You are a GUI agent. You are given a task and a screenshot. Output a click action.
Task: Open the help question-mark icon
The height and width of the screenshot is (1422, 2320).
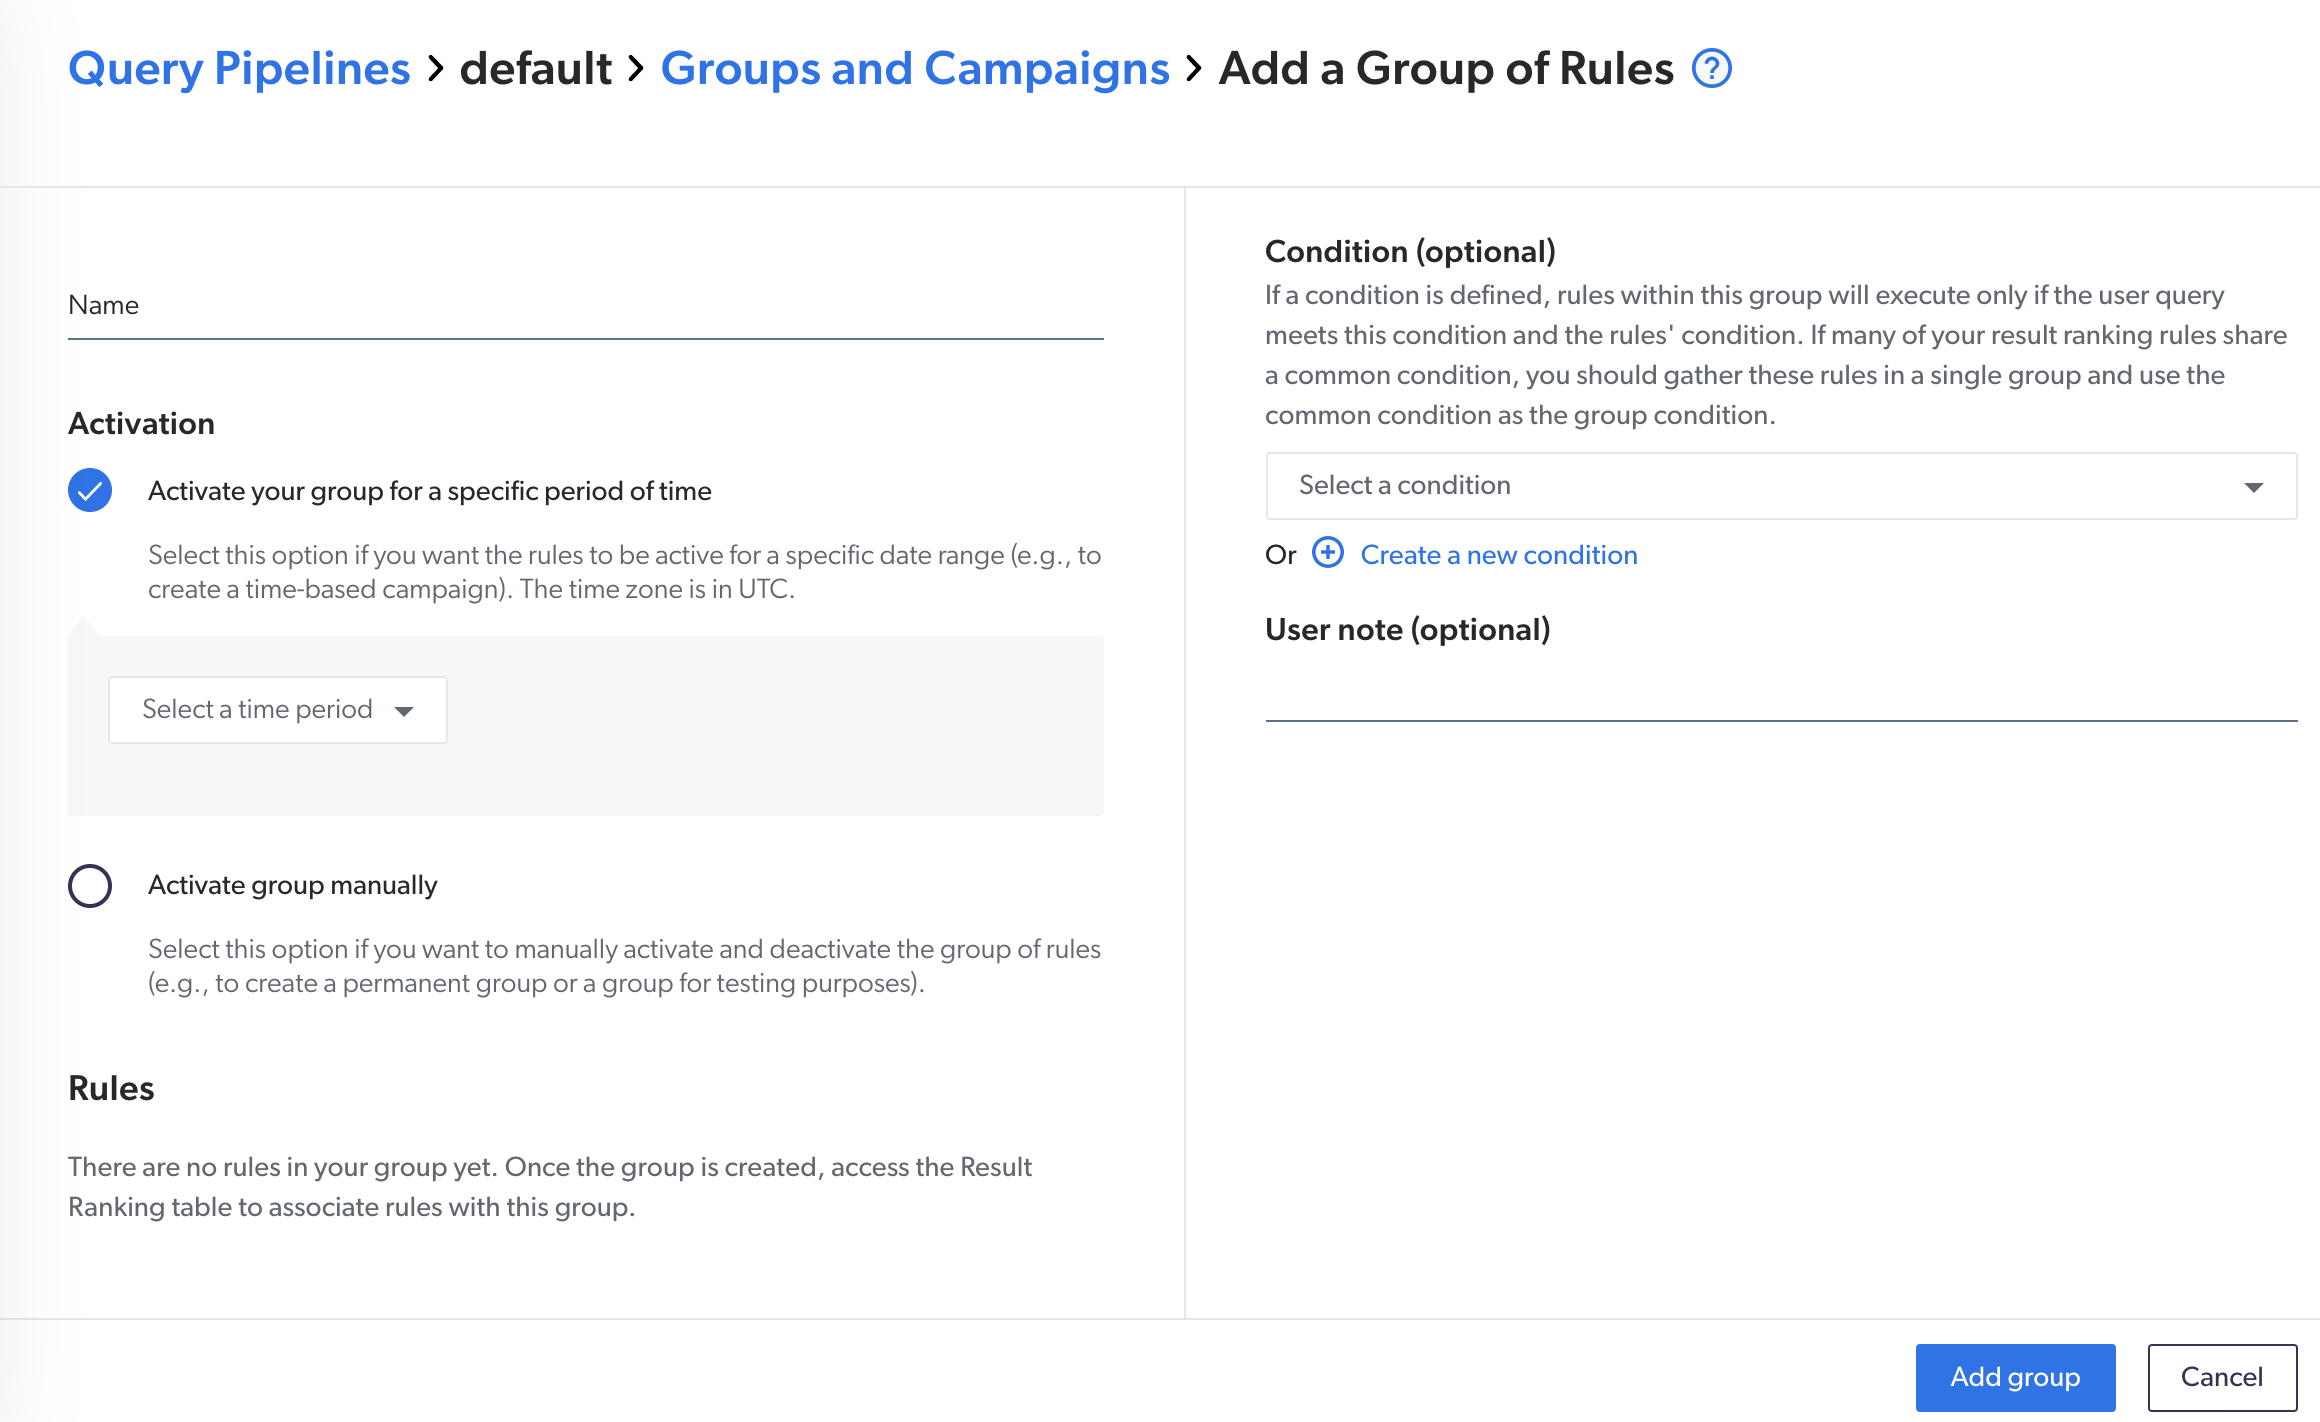pos(1711,69)
